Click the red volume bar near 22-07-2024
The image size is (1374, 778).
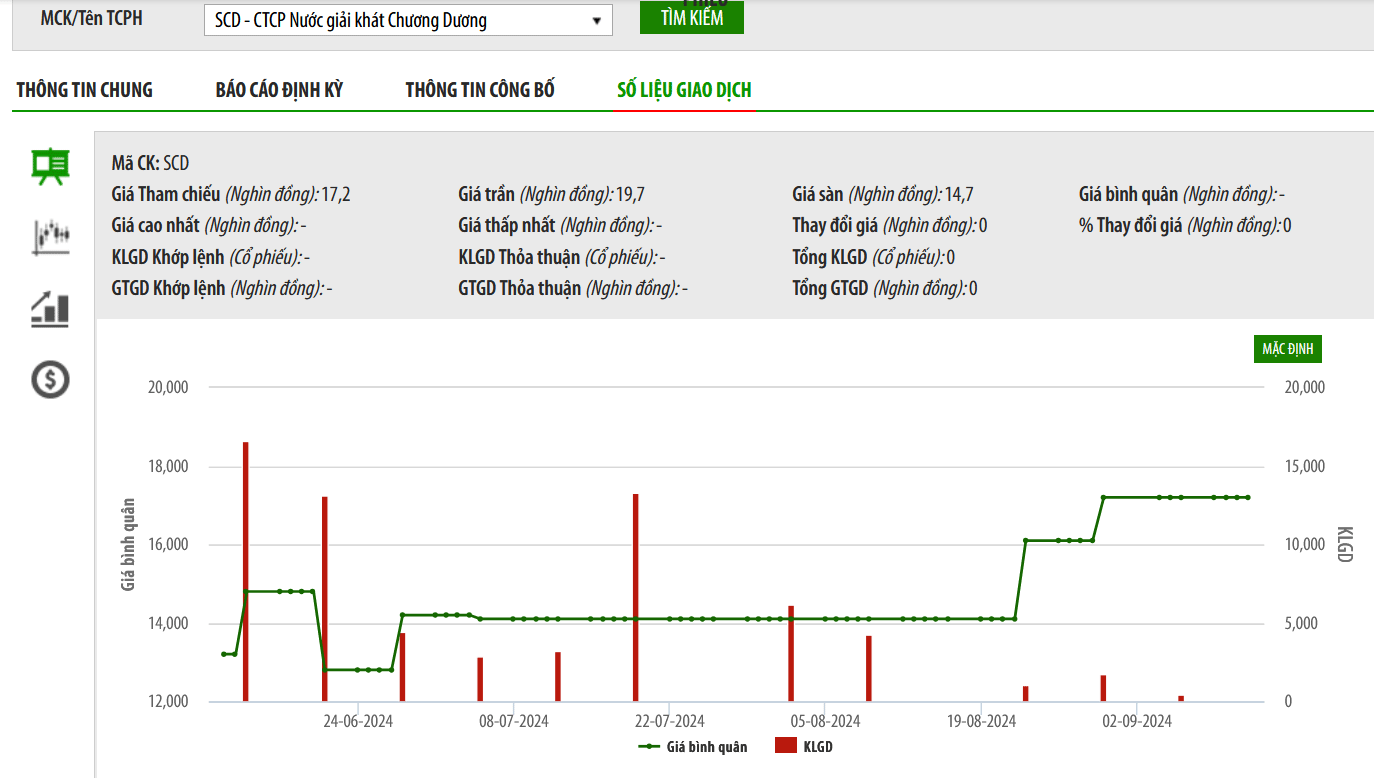(635, 597)
